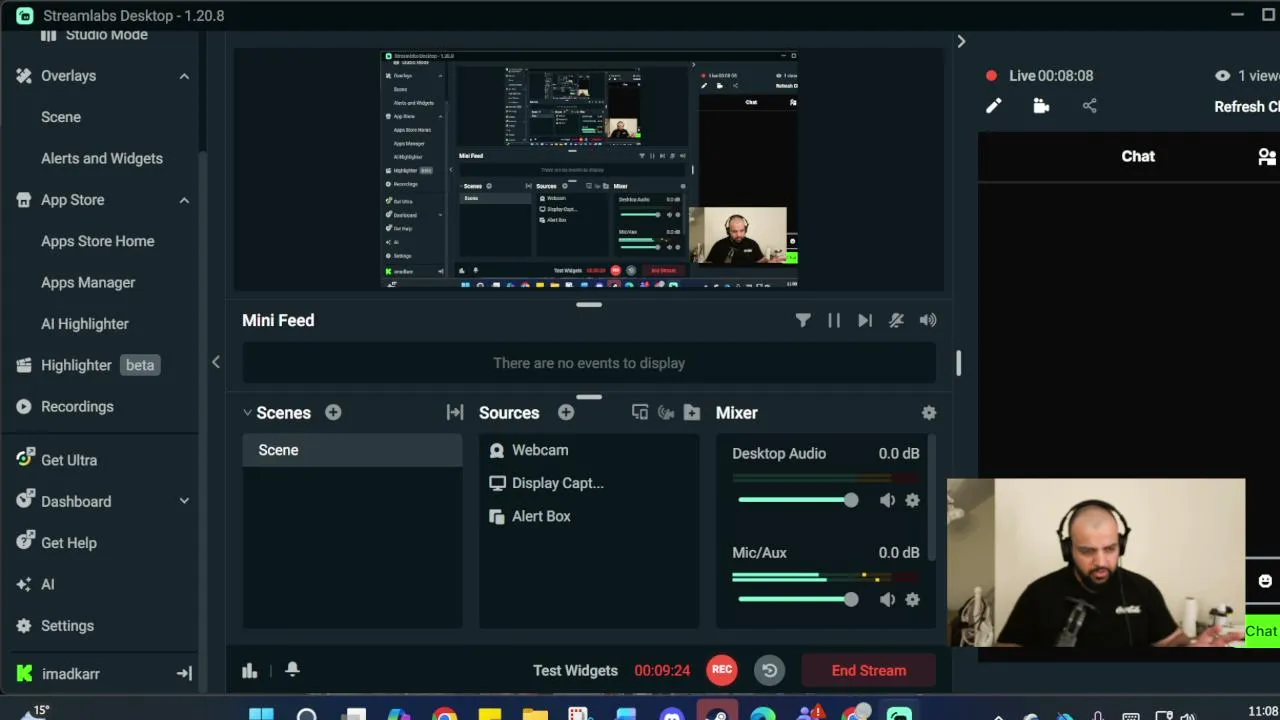
Task: Open Steam from the Windows taskbar
Action: [x=717, y=715]
